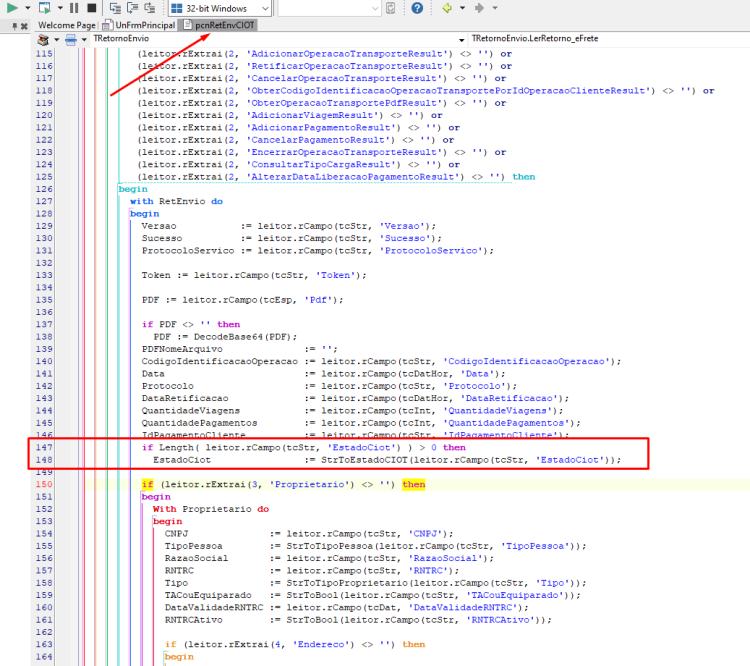Expand the TRetornoEnvio class dropdown
This screenshot has height=666, width=750.
[461, 39]
